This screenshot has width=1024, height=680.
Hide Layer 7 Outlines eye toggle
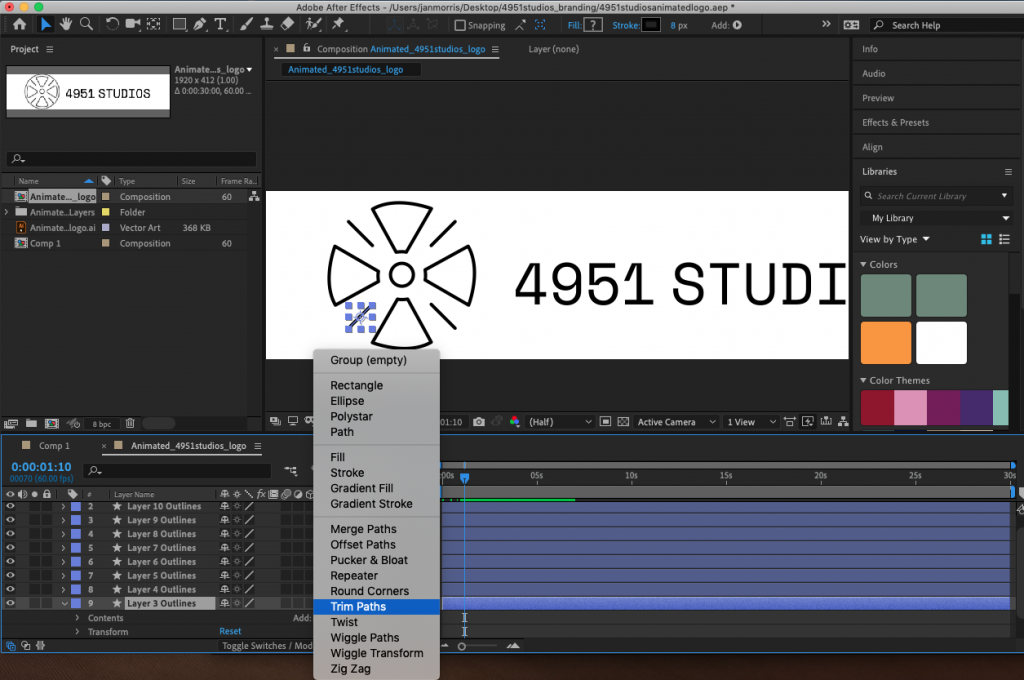click(10, 547)
